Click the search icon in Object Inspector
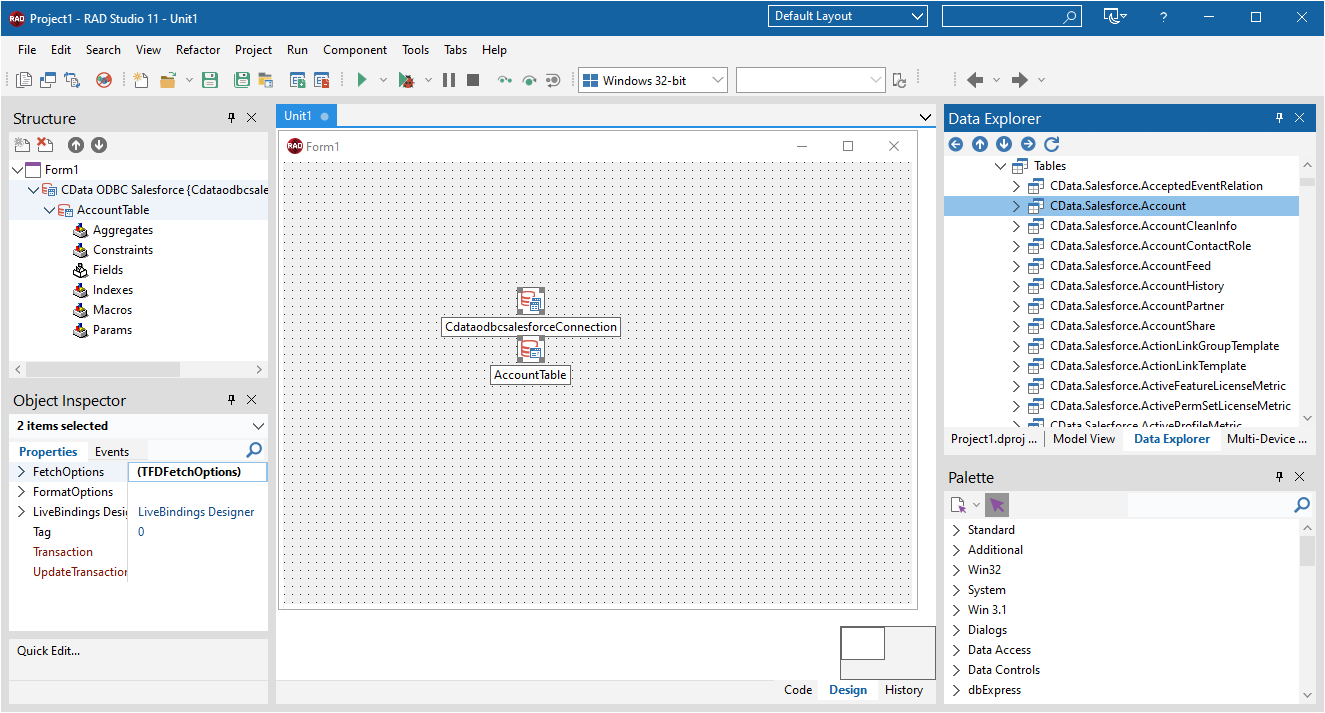Image resolution: width=1325 pixels, height=713 pixels. point(254,450)
